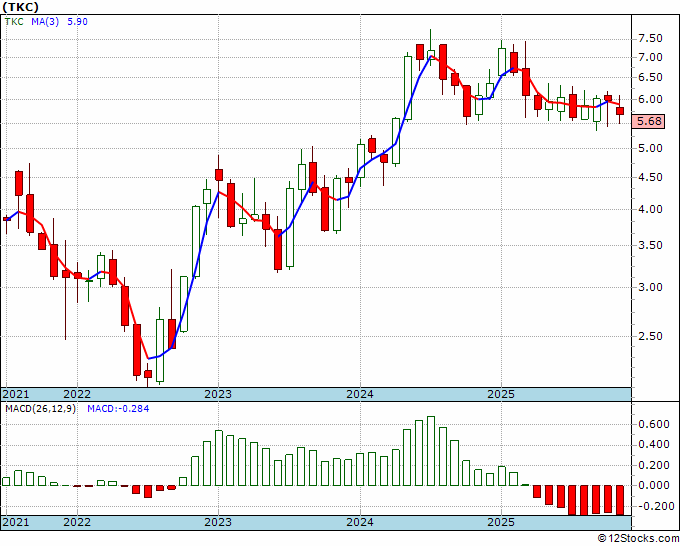Click the 0.400 MACD axis label
Viewport: 680px width, 546px height.
pyautogui.click(x=654, y=445)
